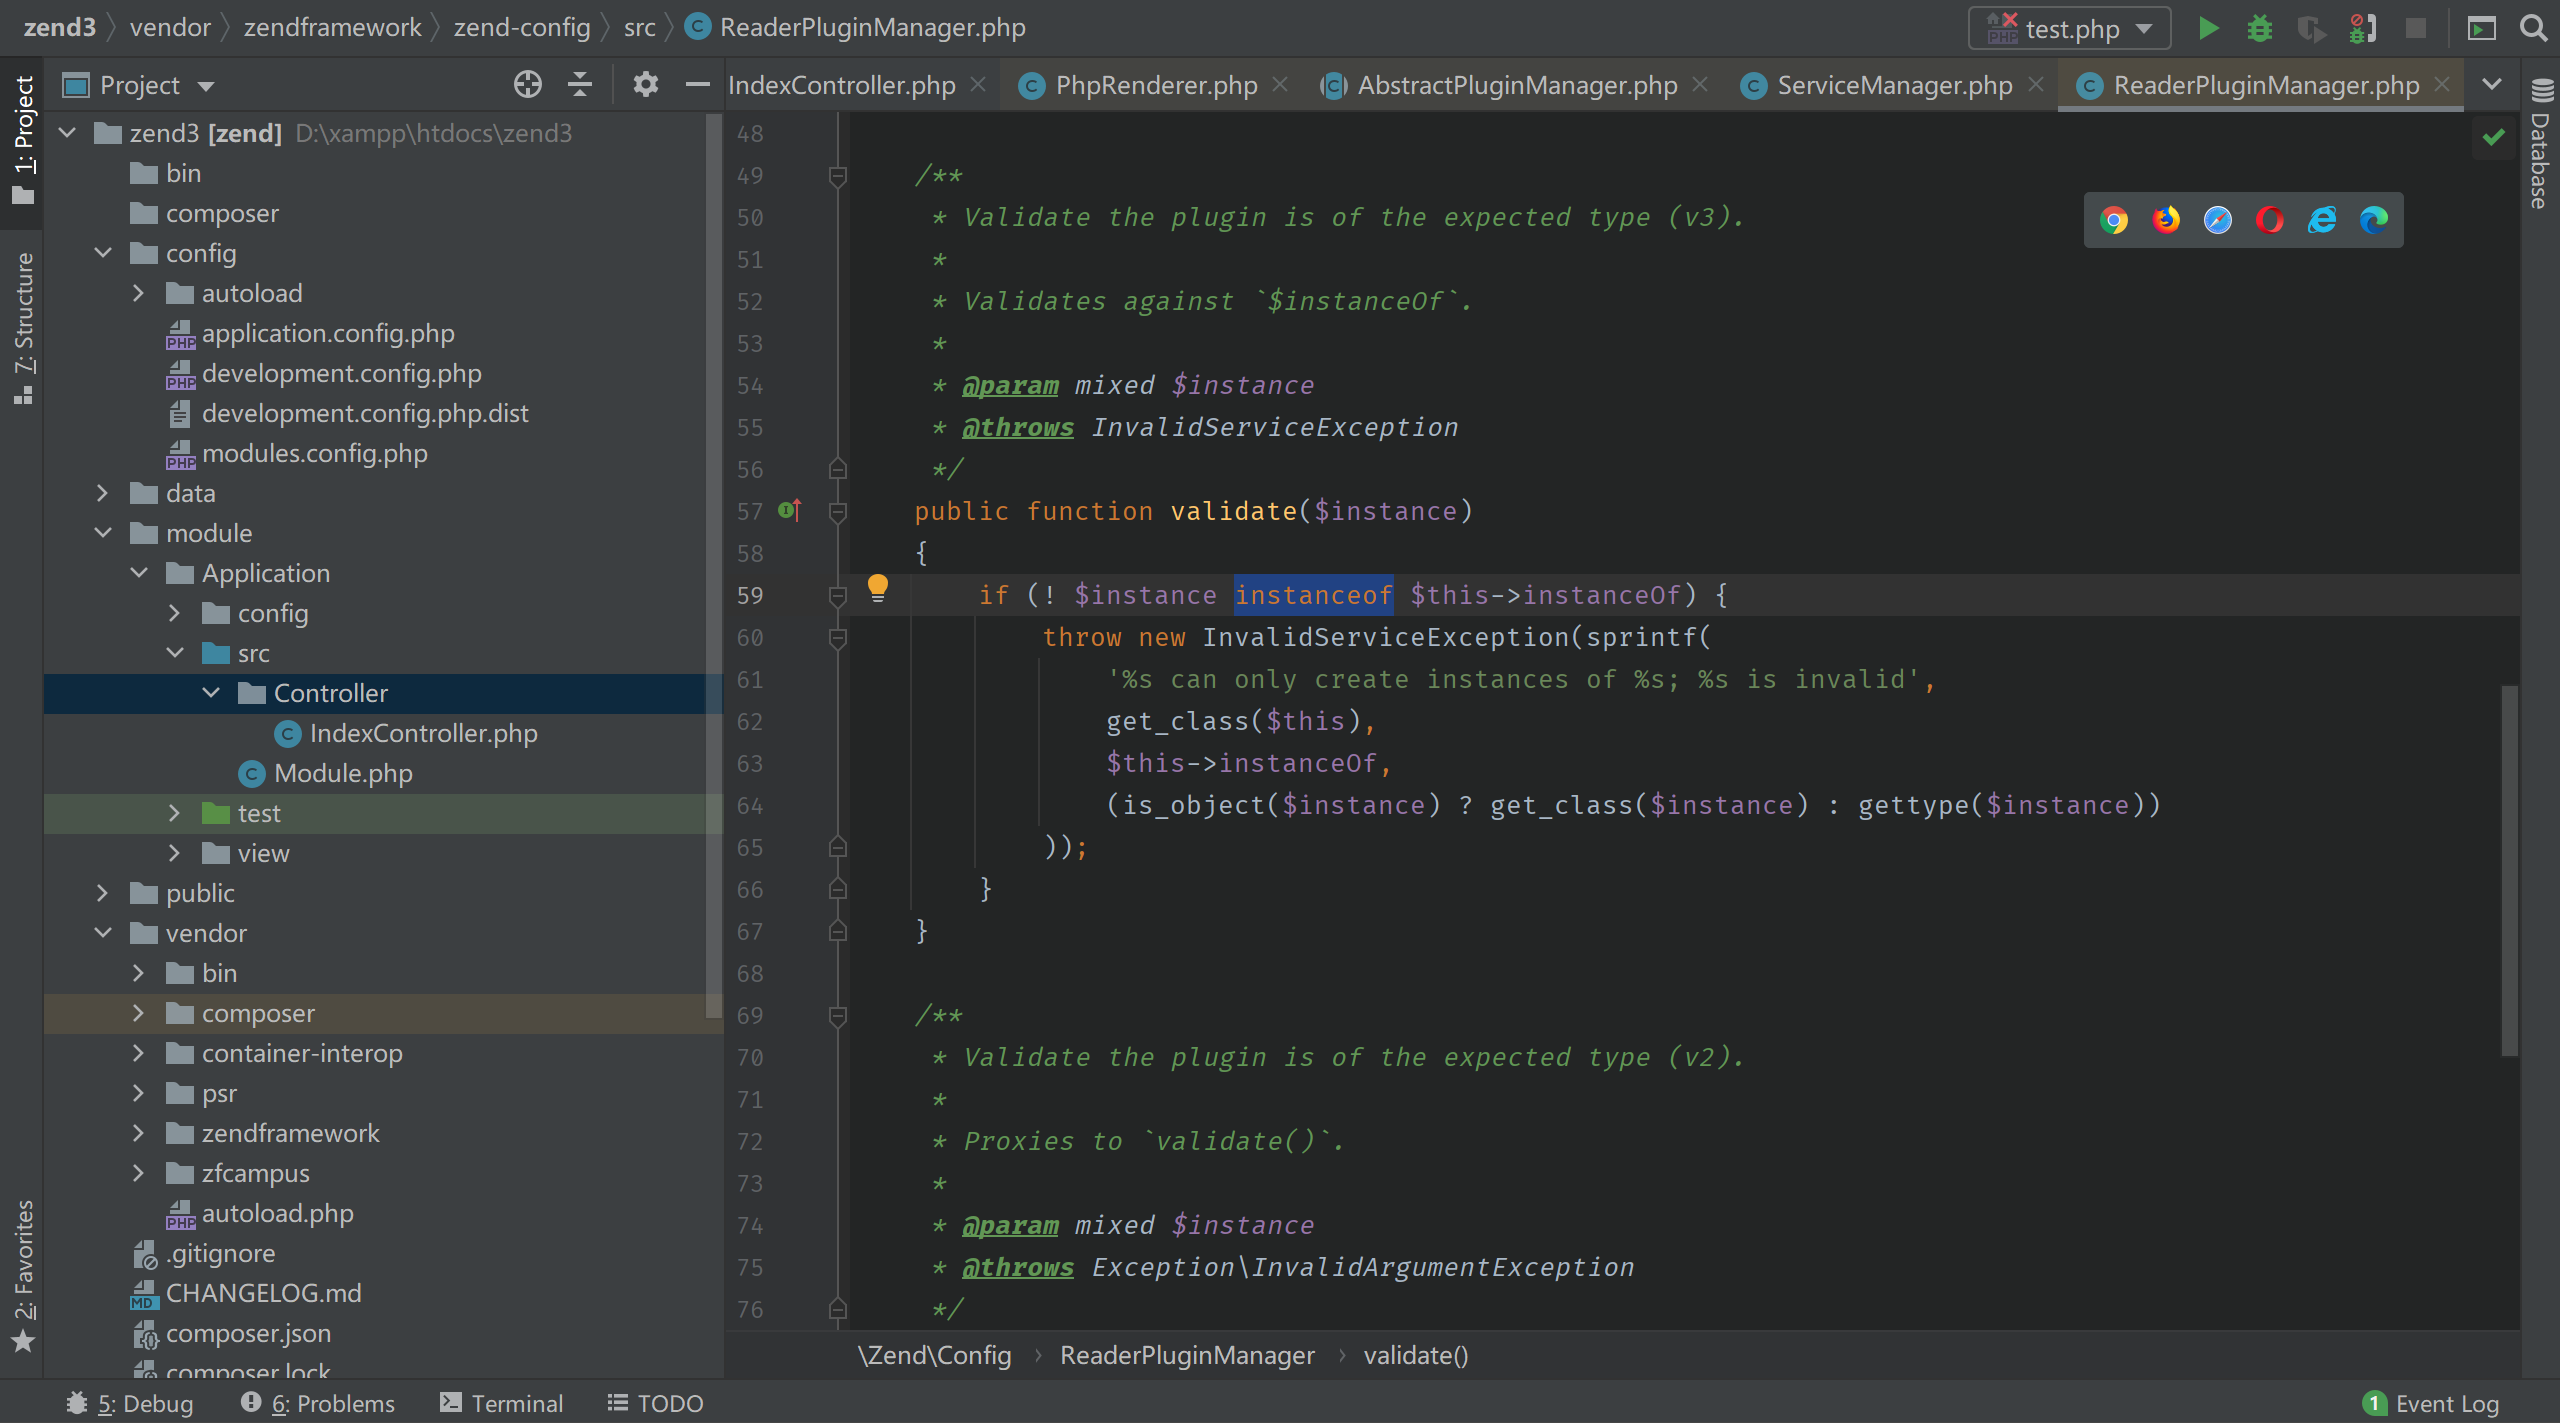Open Project panel settings gear
2560x1423 pixels.
pos(645,85)
